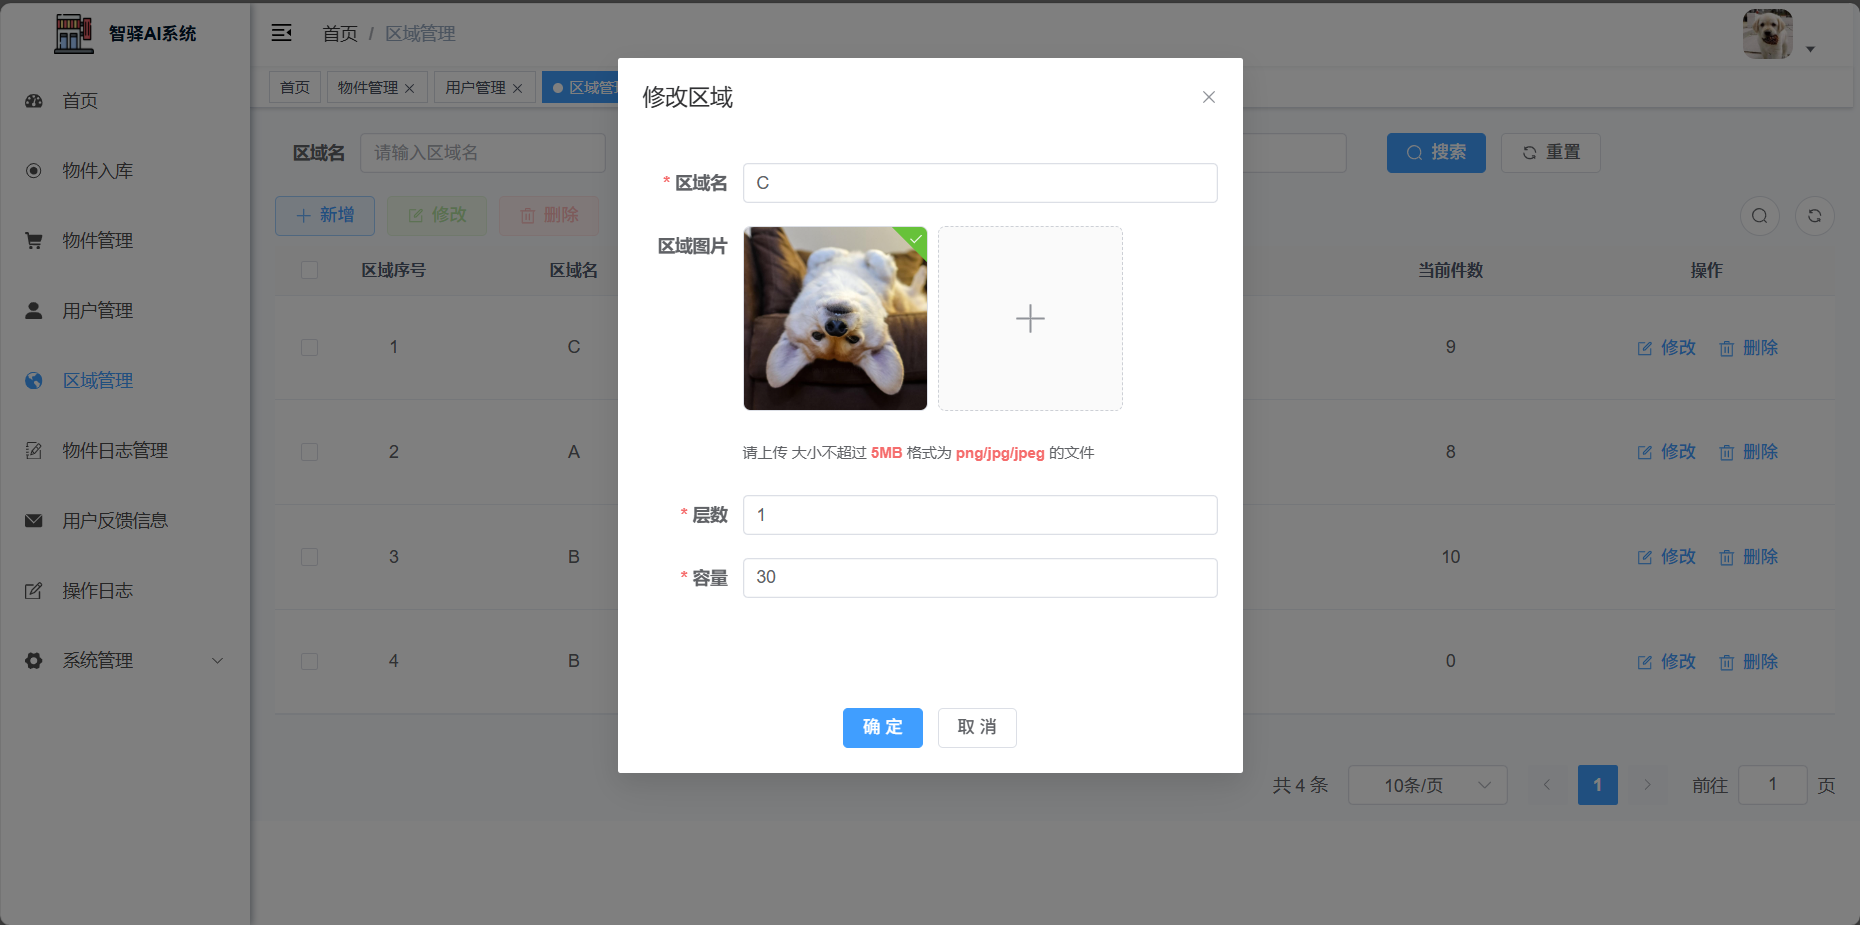Image resolution: width=1860 pixels, height=925 pixels.
Task: Expand the 系统管理 submenu chevron
Action: pos(217,661)
